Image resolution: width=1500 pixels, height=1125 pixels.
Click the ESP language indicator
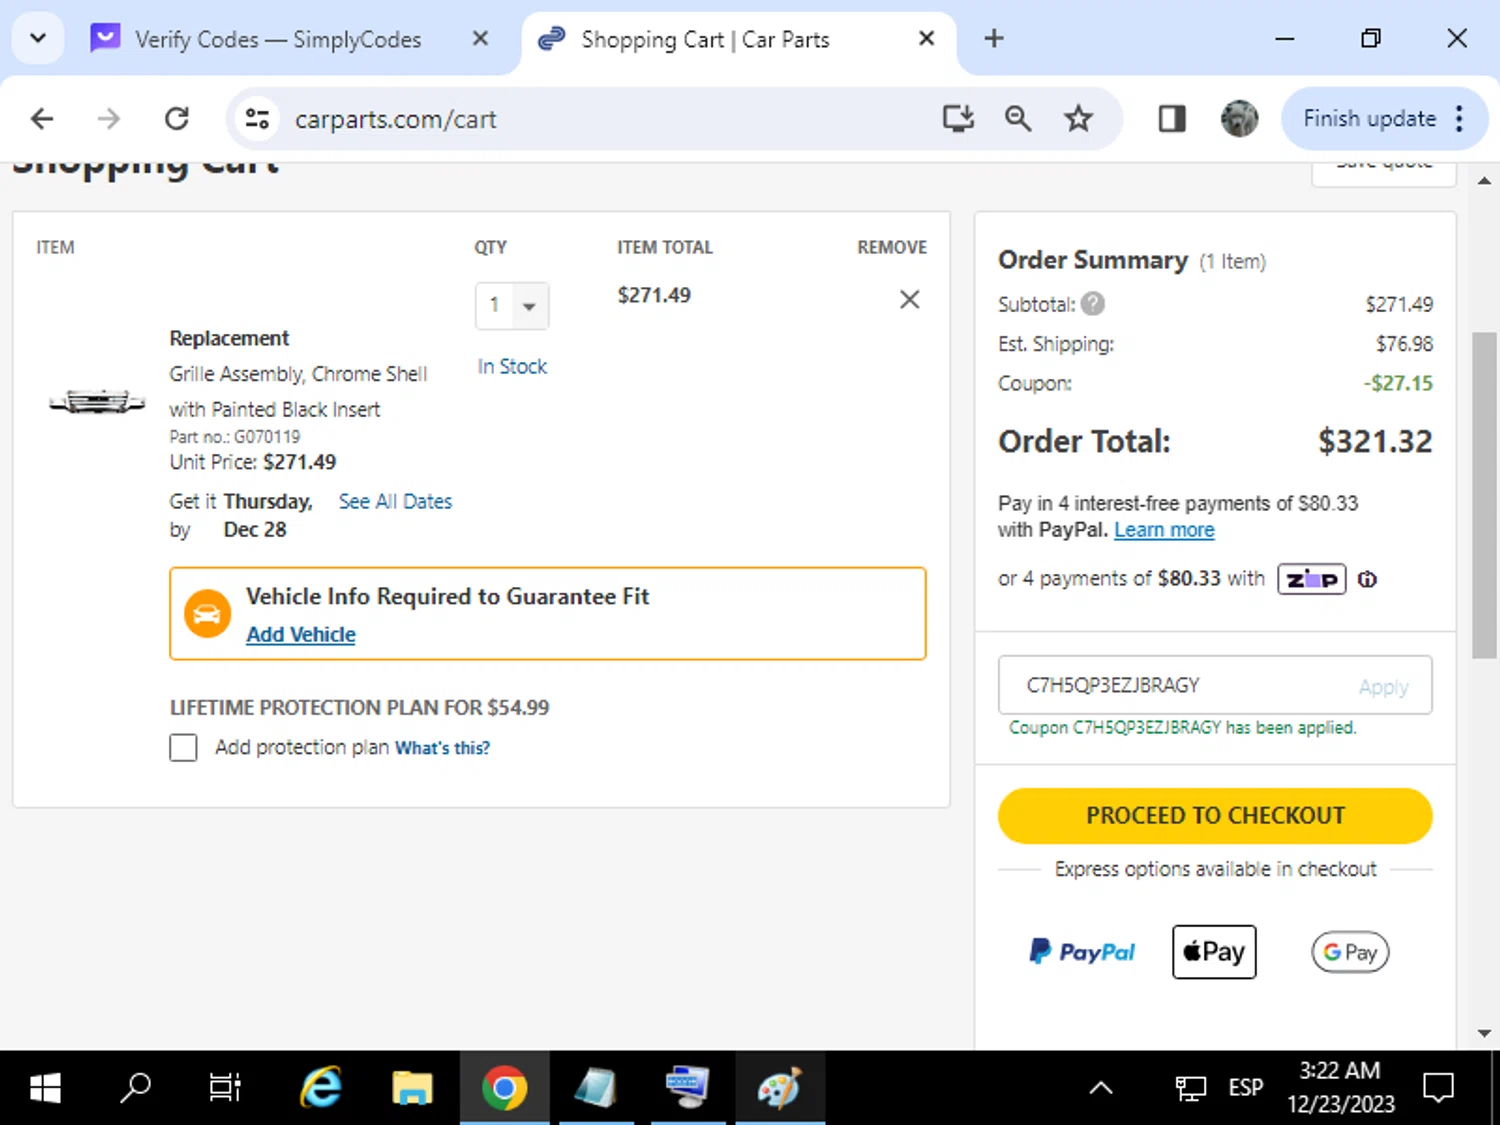click(x=1246, y=1087)
